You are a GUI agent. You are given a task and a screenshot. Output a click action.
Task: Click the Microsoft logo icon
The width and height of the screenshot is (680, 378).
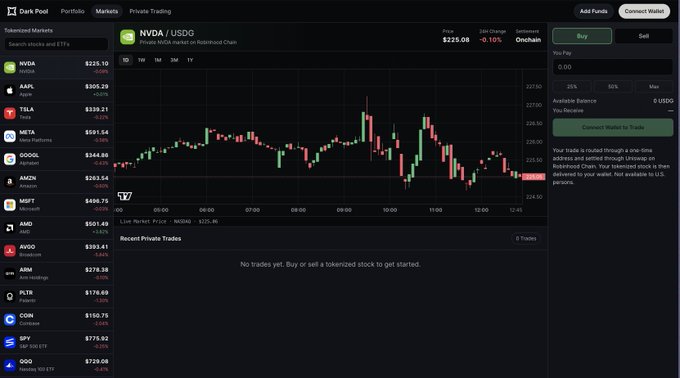[x=10, y=205]
